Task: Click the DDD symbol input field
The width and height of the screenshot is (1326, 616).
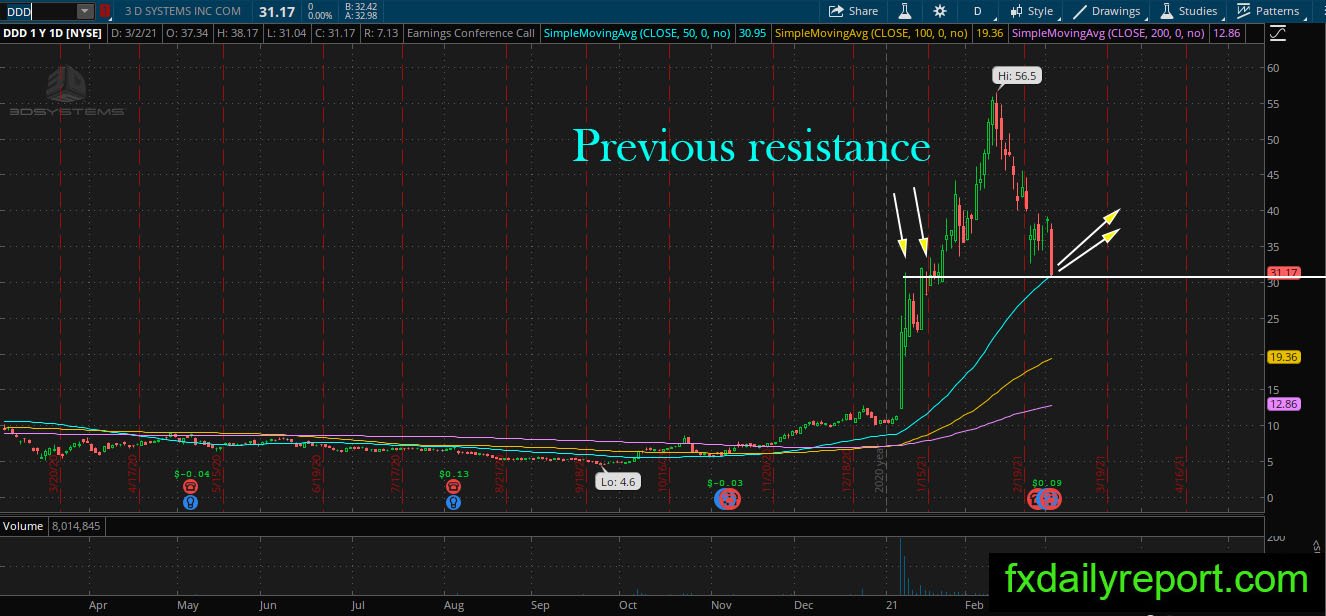Action: tap(39, 11)
